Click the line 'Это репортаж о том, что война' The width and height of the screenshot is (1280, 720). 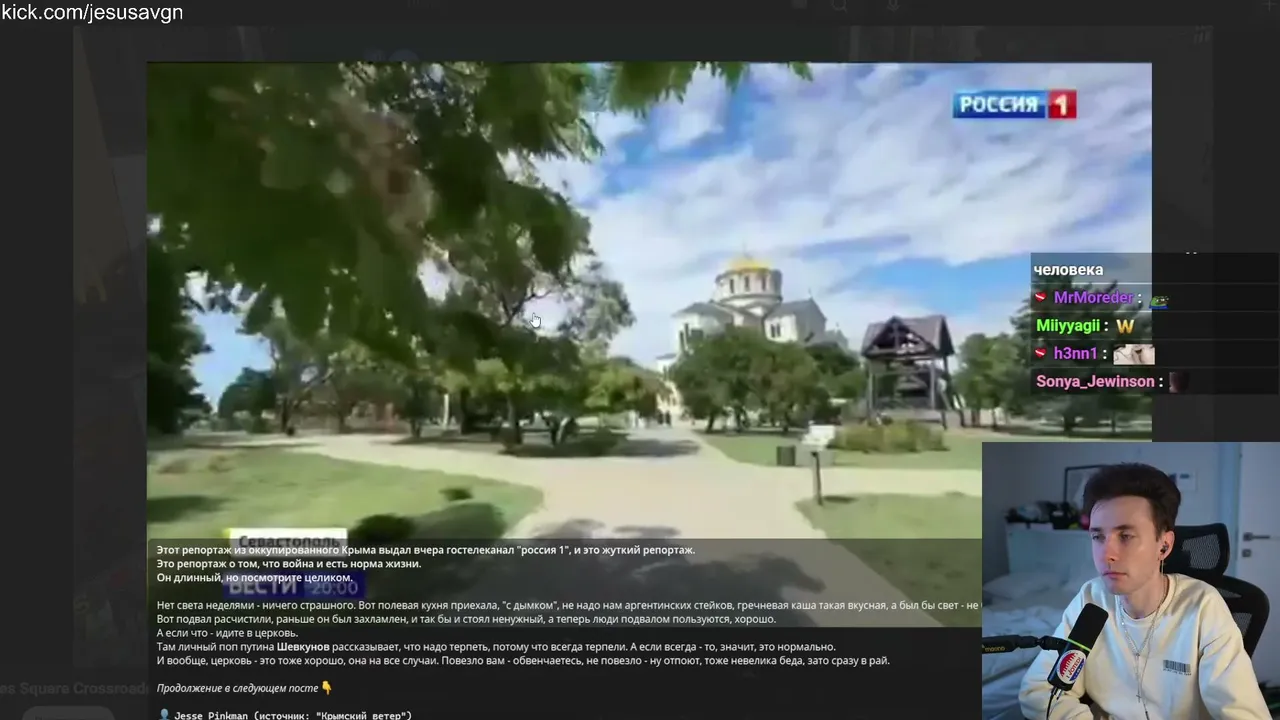coord(289,564)
